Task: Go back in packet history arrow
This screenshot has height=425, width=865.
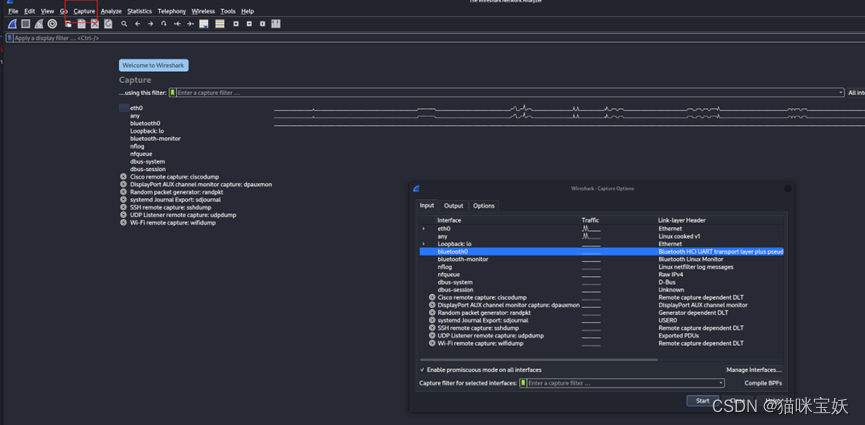Action: [137, 24]
